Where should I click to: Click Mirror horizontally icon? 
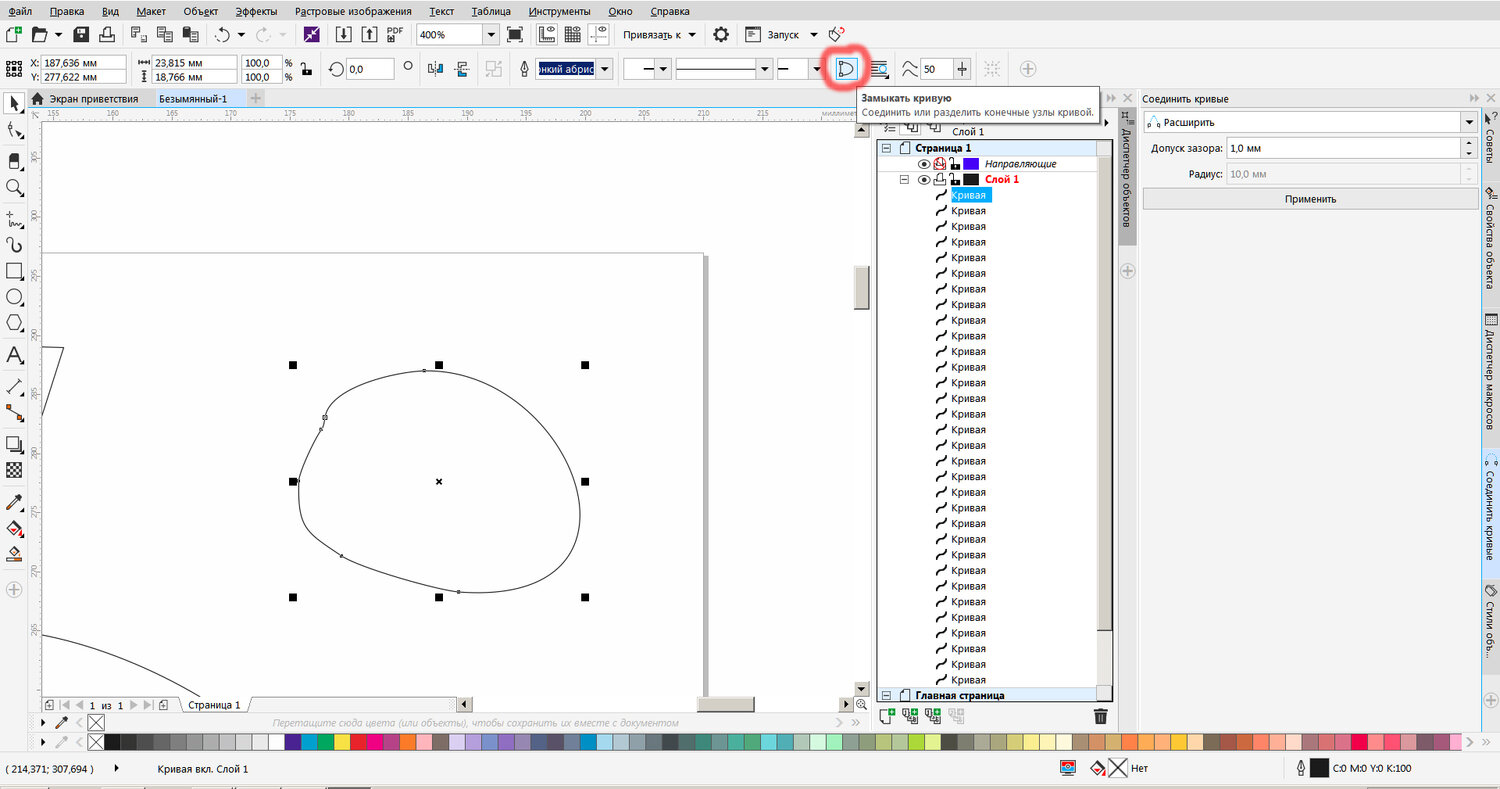[x=435, y=69]
